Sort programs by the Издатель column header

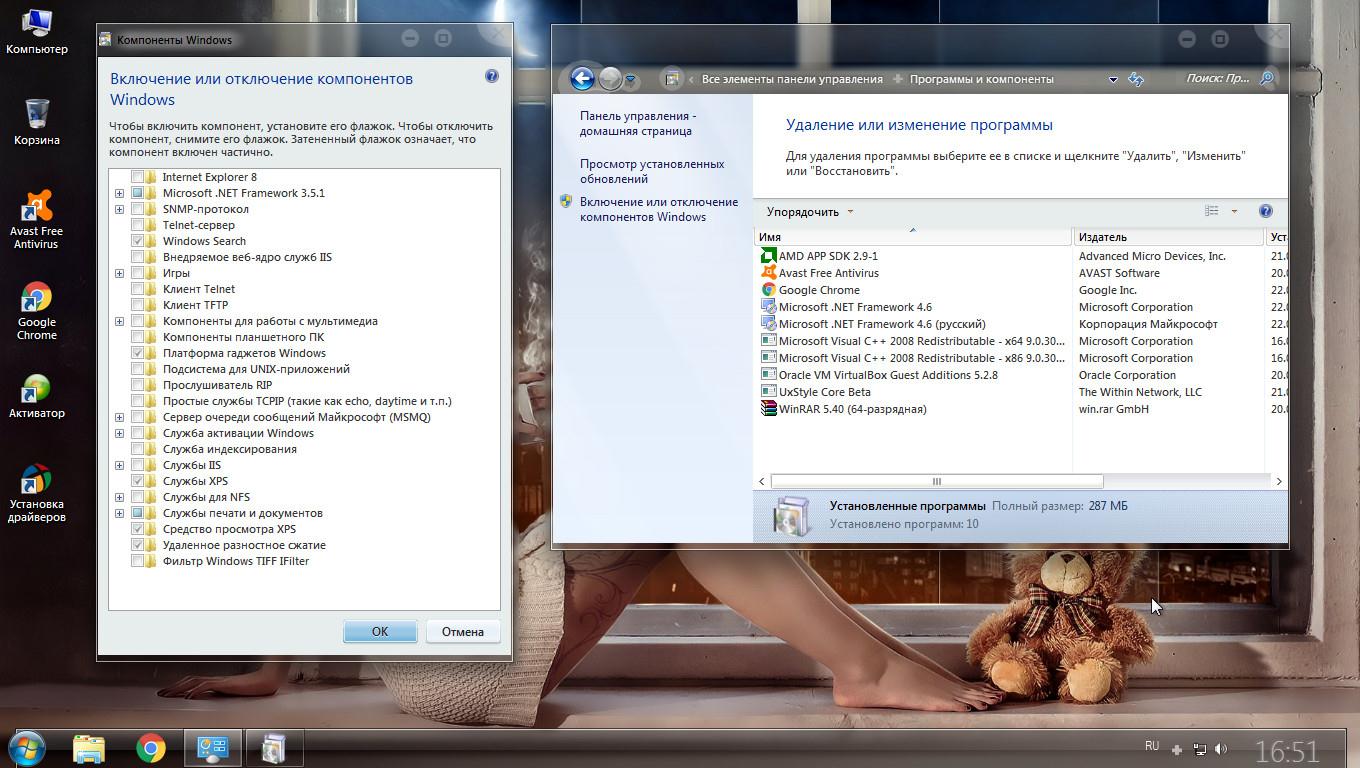coord(1168,237)
